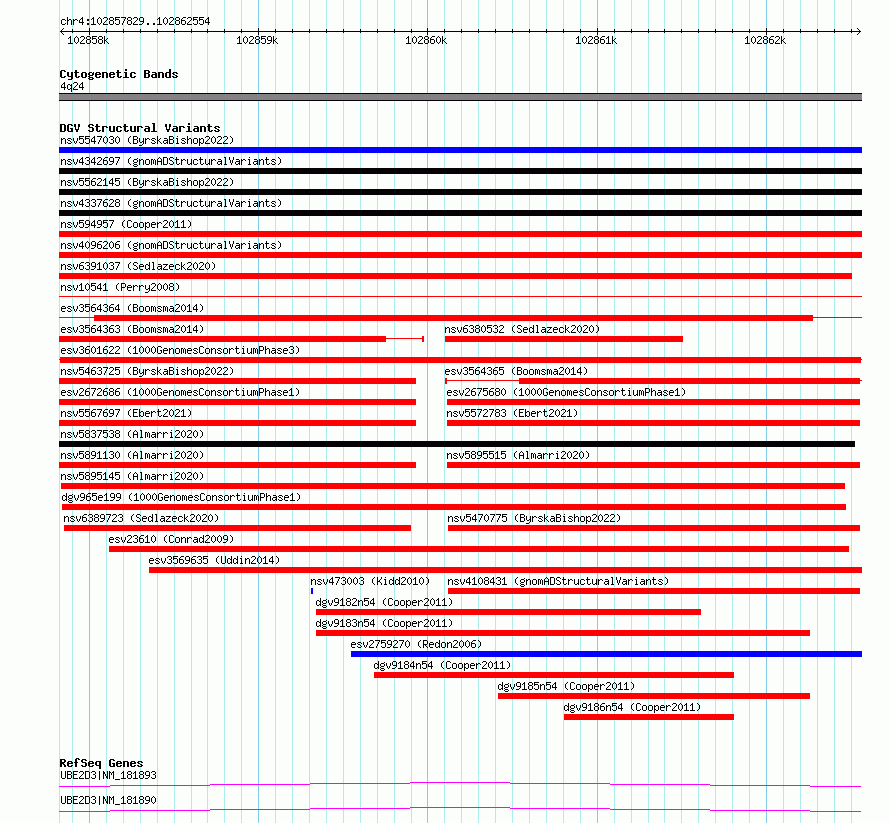Click the ruler's left arrow end
Screen dimensions: 890x823
pyautogui.click(x=62, y=32)
